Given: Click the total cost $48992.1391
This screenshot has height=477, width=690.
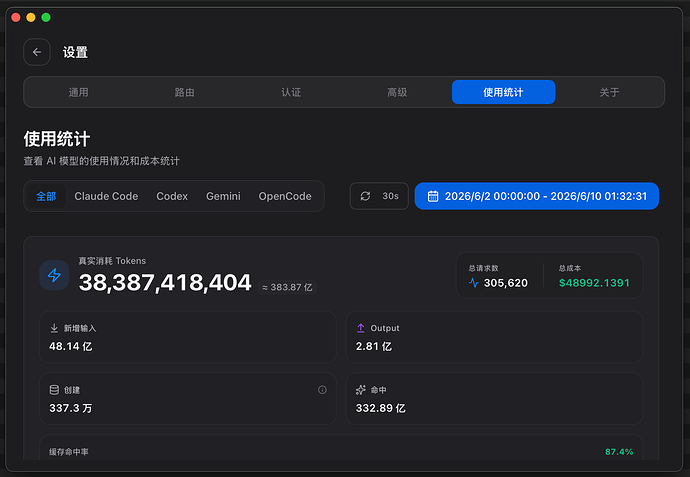Looking at the screenshot, I should (594, 283).
